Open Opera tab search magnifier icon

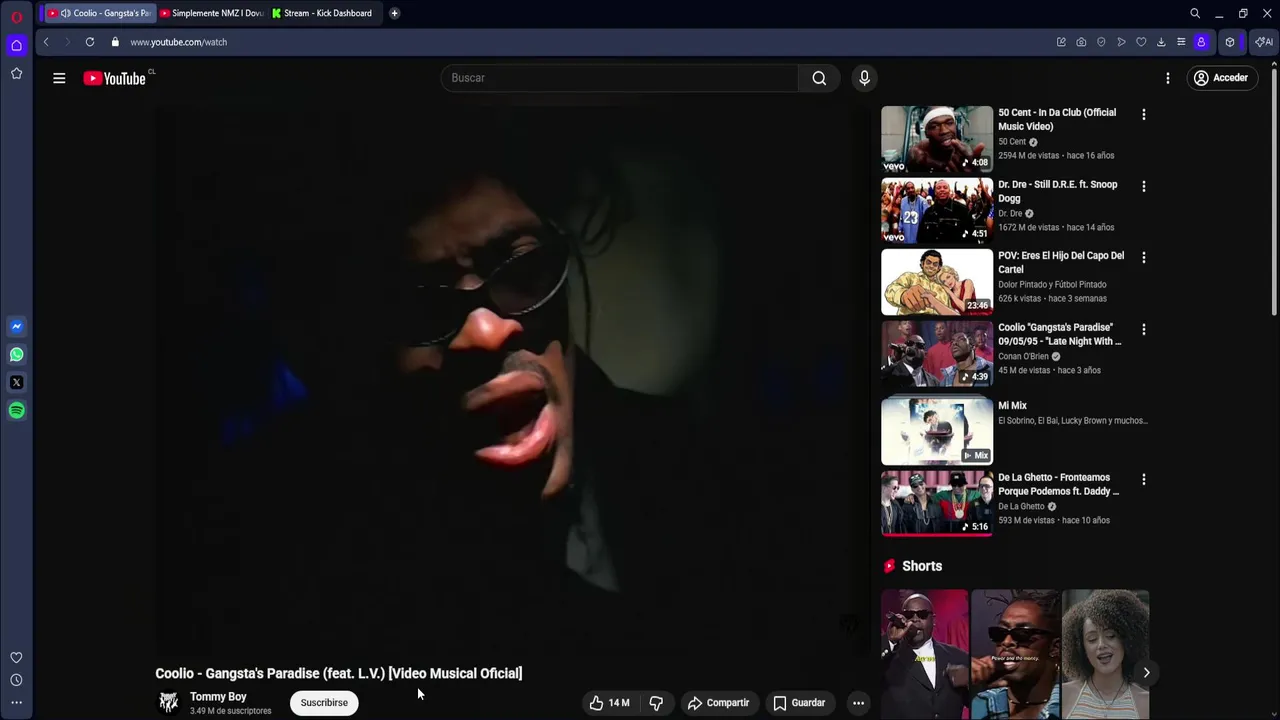[x=1195, y=13]
